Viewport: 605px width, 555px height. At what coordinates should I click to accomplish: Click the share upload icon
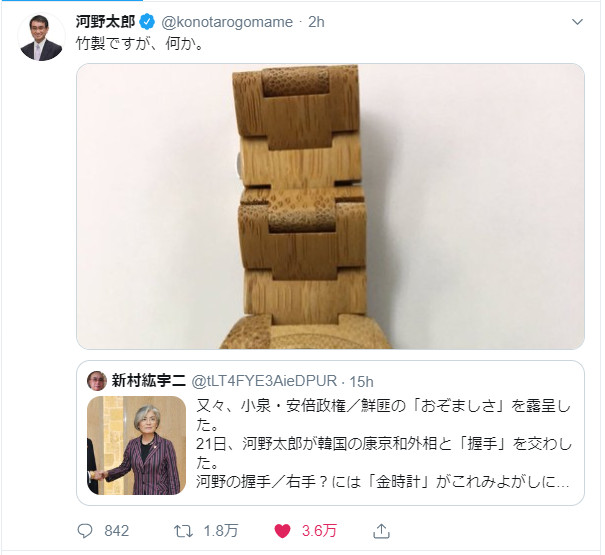(x=381, y=531)
